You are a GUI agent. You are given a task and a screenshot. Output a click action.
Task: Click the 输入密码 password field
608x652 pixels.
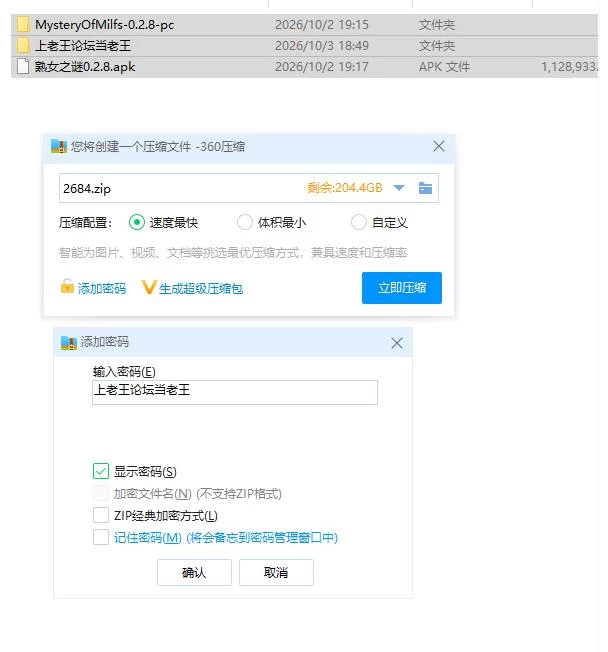[x=235, y=392]
